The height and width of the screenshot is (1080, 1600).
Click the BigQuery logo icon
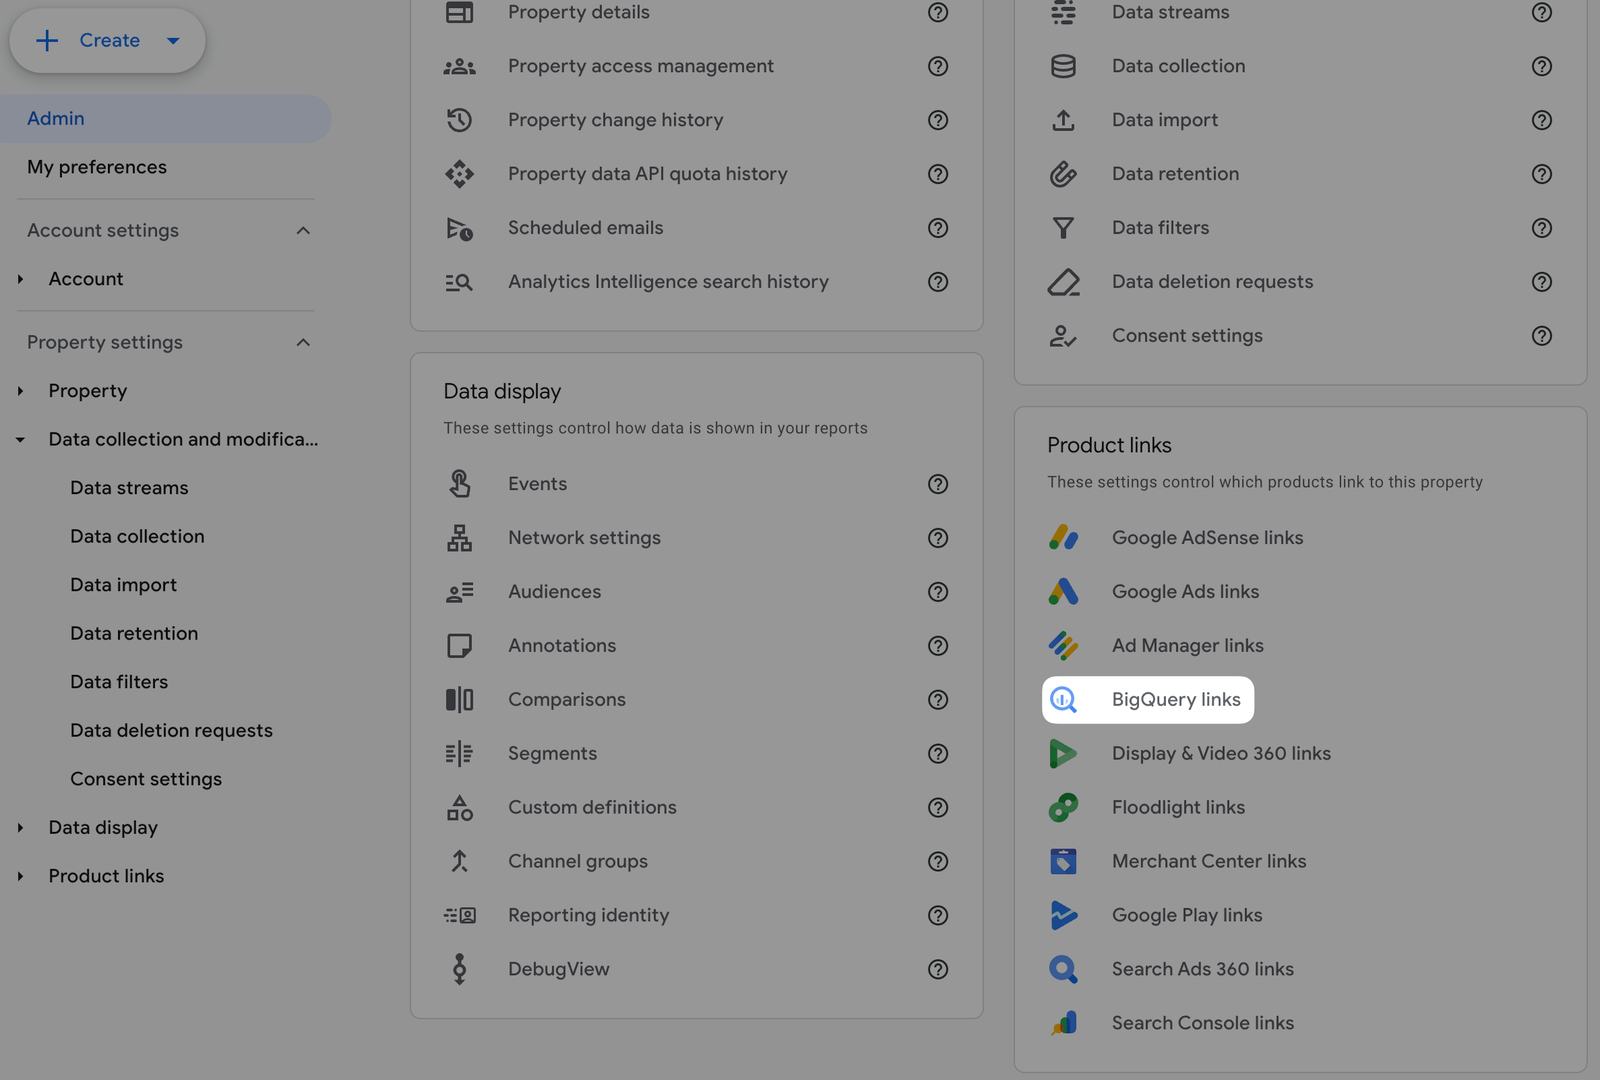tap(1063, 700)
